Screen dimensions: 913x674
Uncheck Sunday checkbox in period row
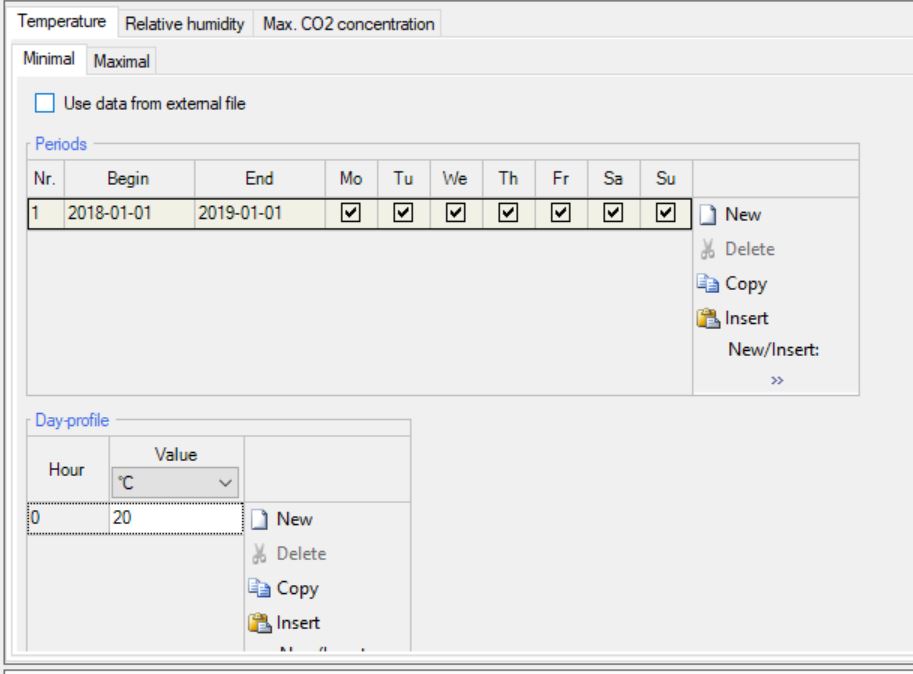(665, 214)
